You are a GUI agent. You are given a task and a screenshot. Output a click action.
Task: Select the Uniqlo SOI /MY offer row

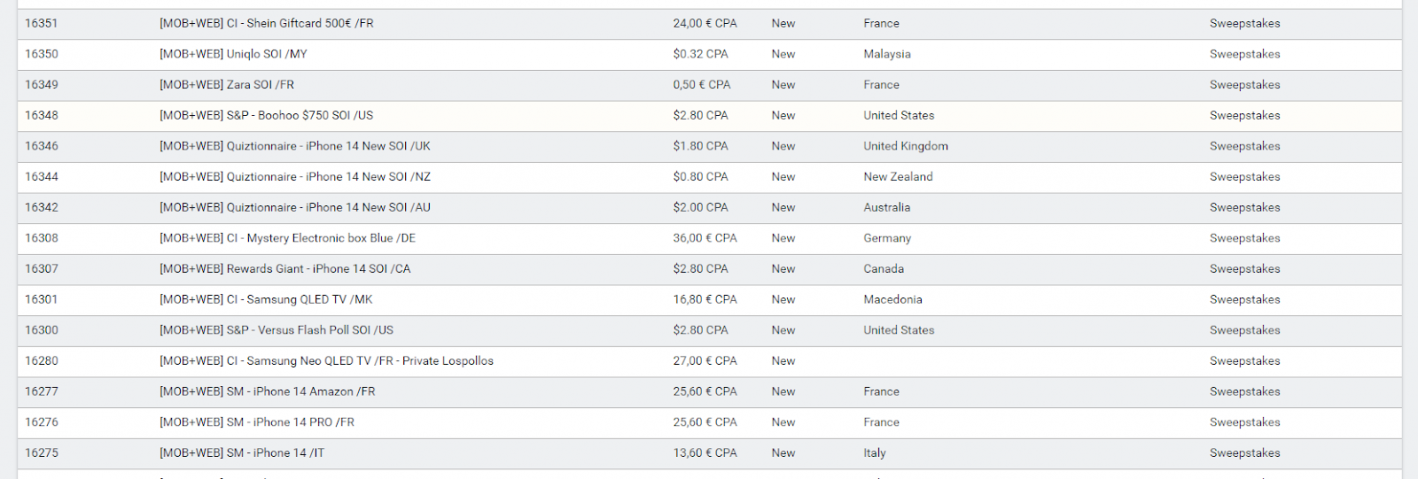click(x=709, y=54)
